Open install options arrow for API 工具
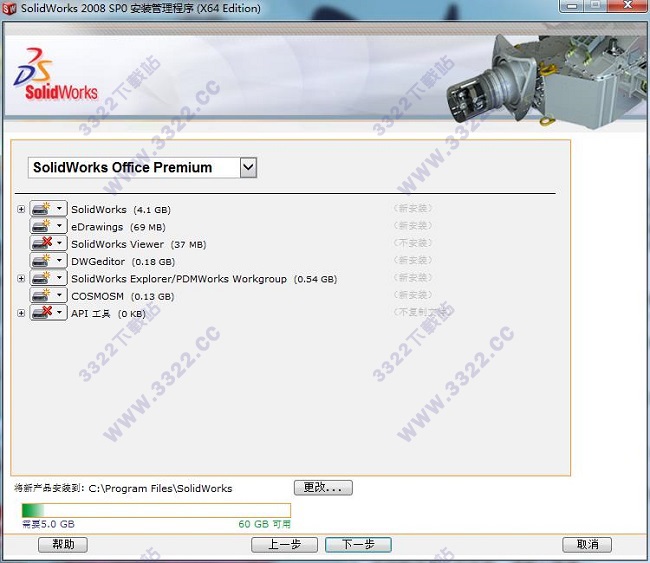Viewport: 650px width, 563px height. tap(60, 313)
